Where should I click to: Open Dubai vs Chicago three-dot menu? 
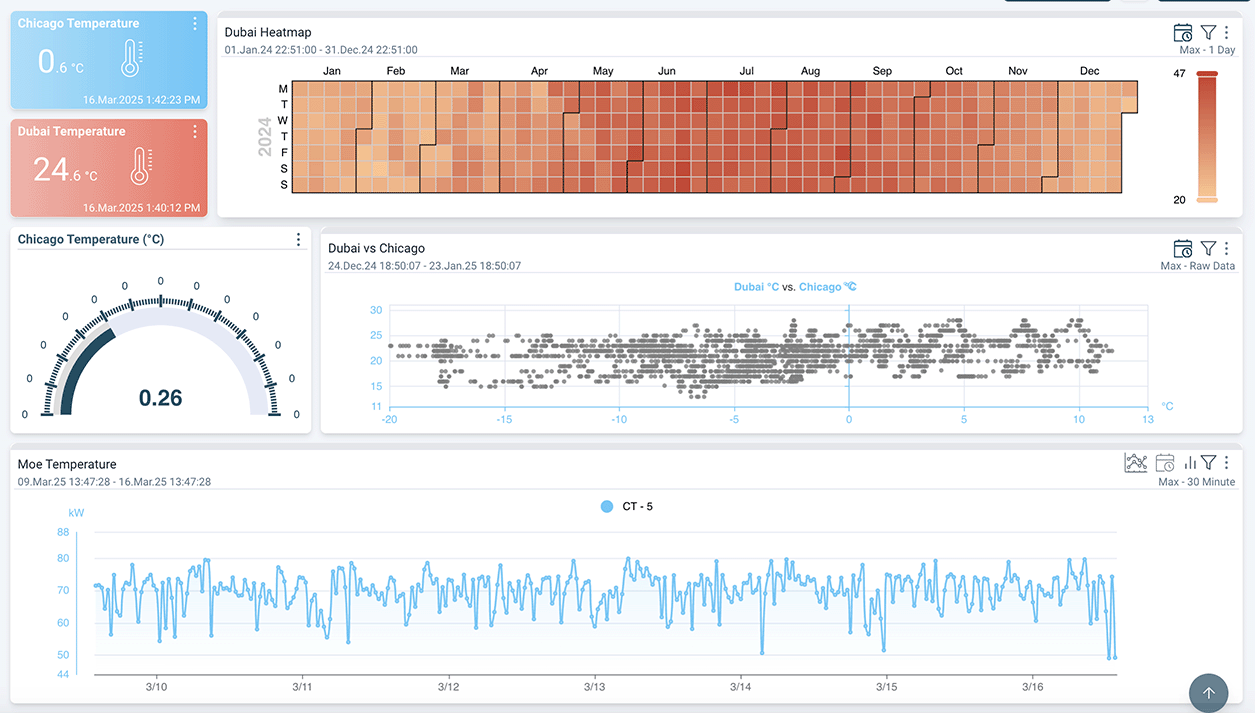[1227, 248]
